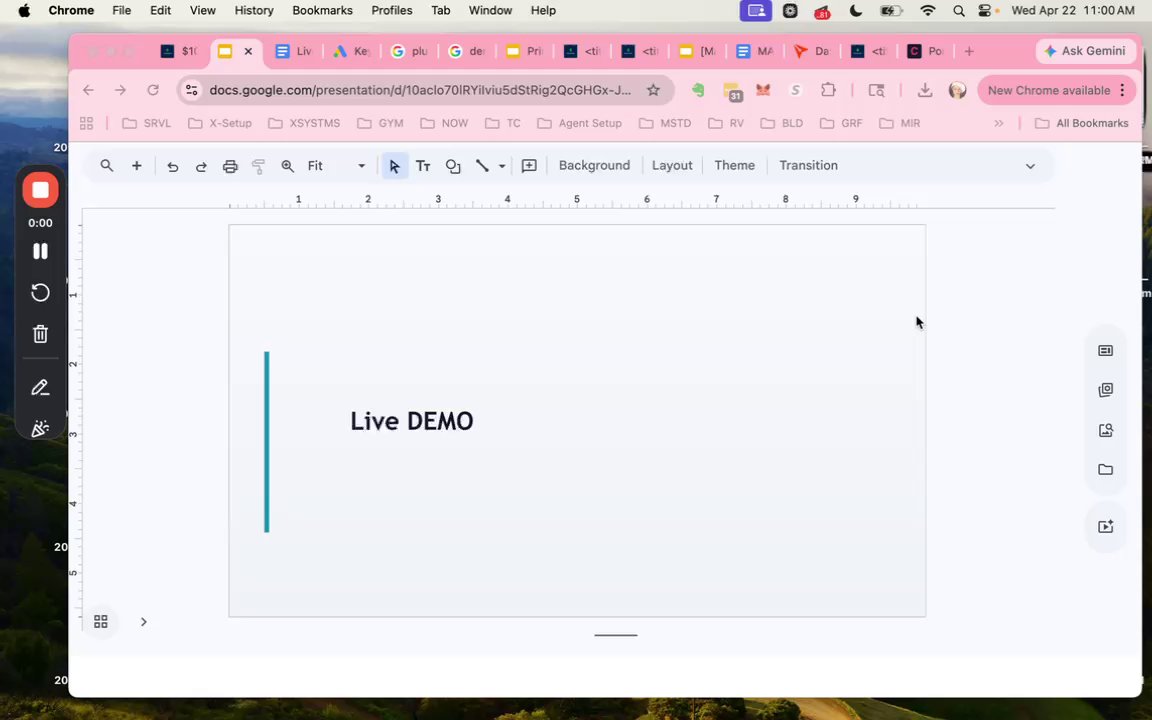Undo the last action in Slides

[x=173, y=166]
